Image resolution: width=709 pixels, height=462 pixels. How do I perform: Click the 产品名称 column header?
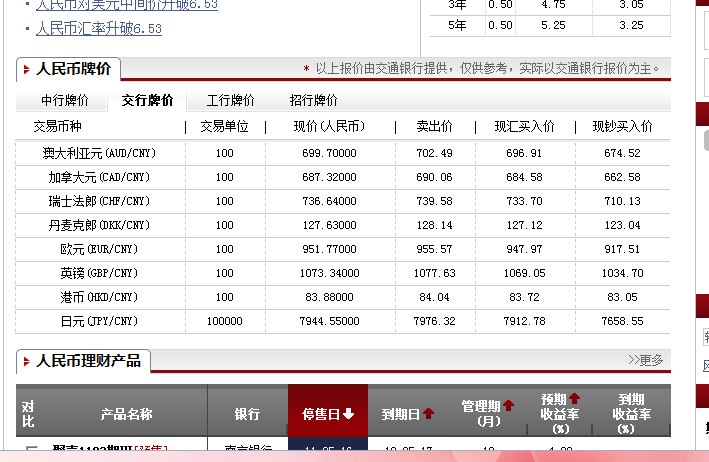pyautogui.click(x=126, y=414)
